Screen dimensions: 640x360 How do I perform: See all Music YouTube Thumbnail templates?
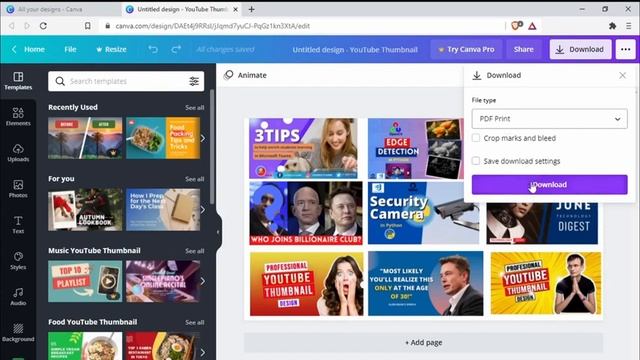(194, 251)
